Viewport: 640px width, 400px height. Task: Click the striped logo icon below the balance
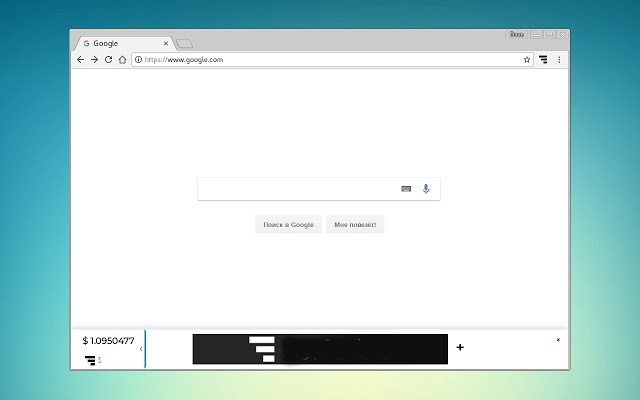click(x=90, y=360)
